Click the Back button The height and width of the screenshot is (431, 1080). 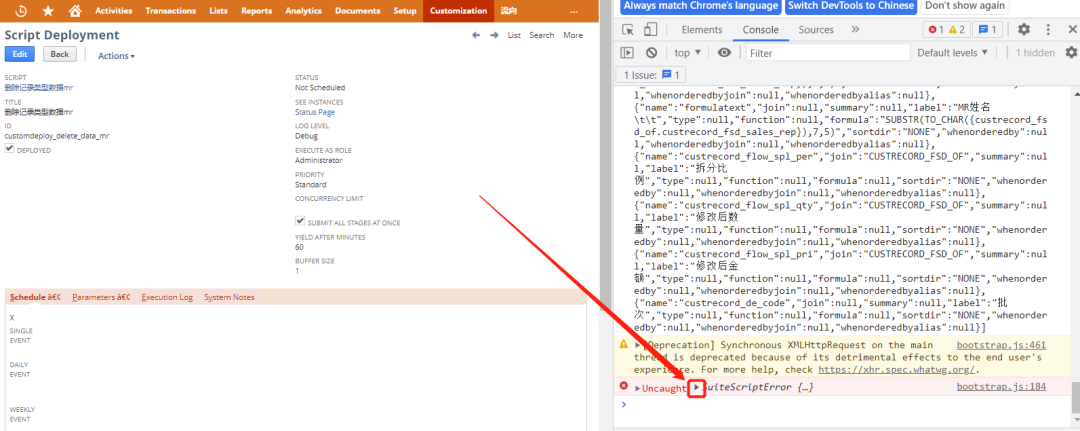tap(60, 54)
